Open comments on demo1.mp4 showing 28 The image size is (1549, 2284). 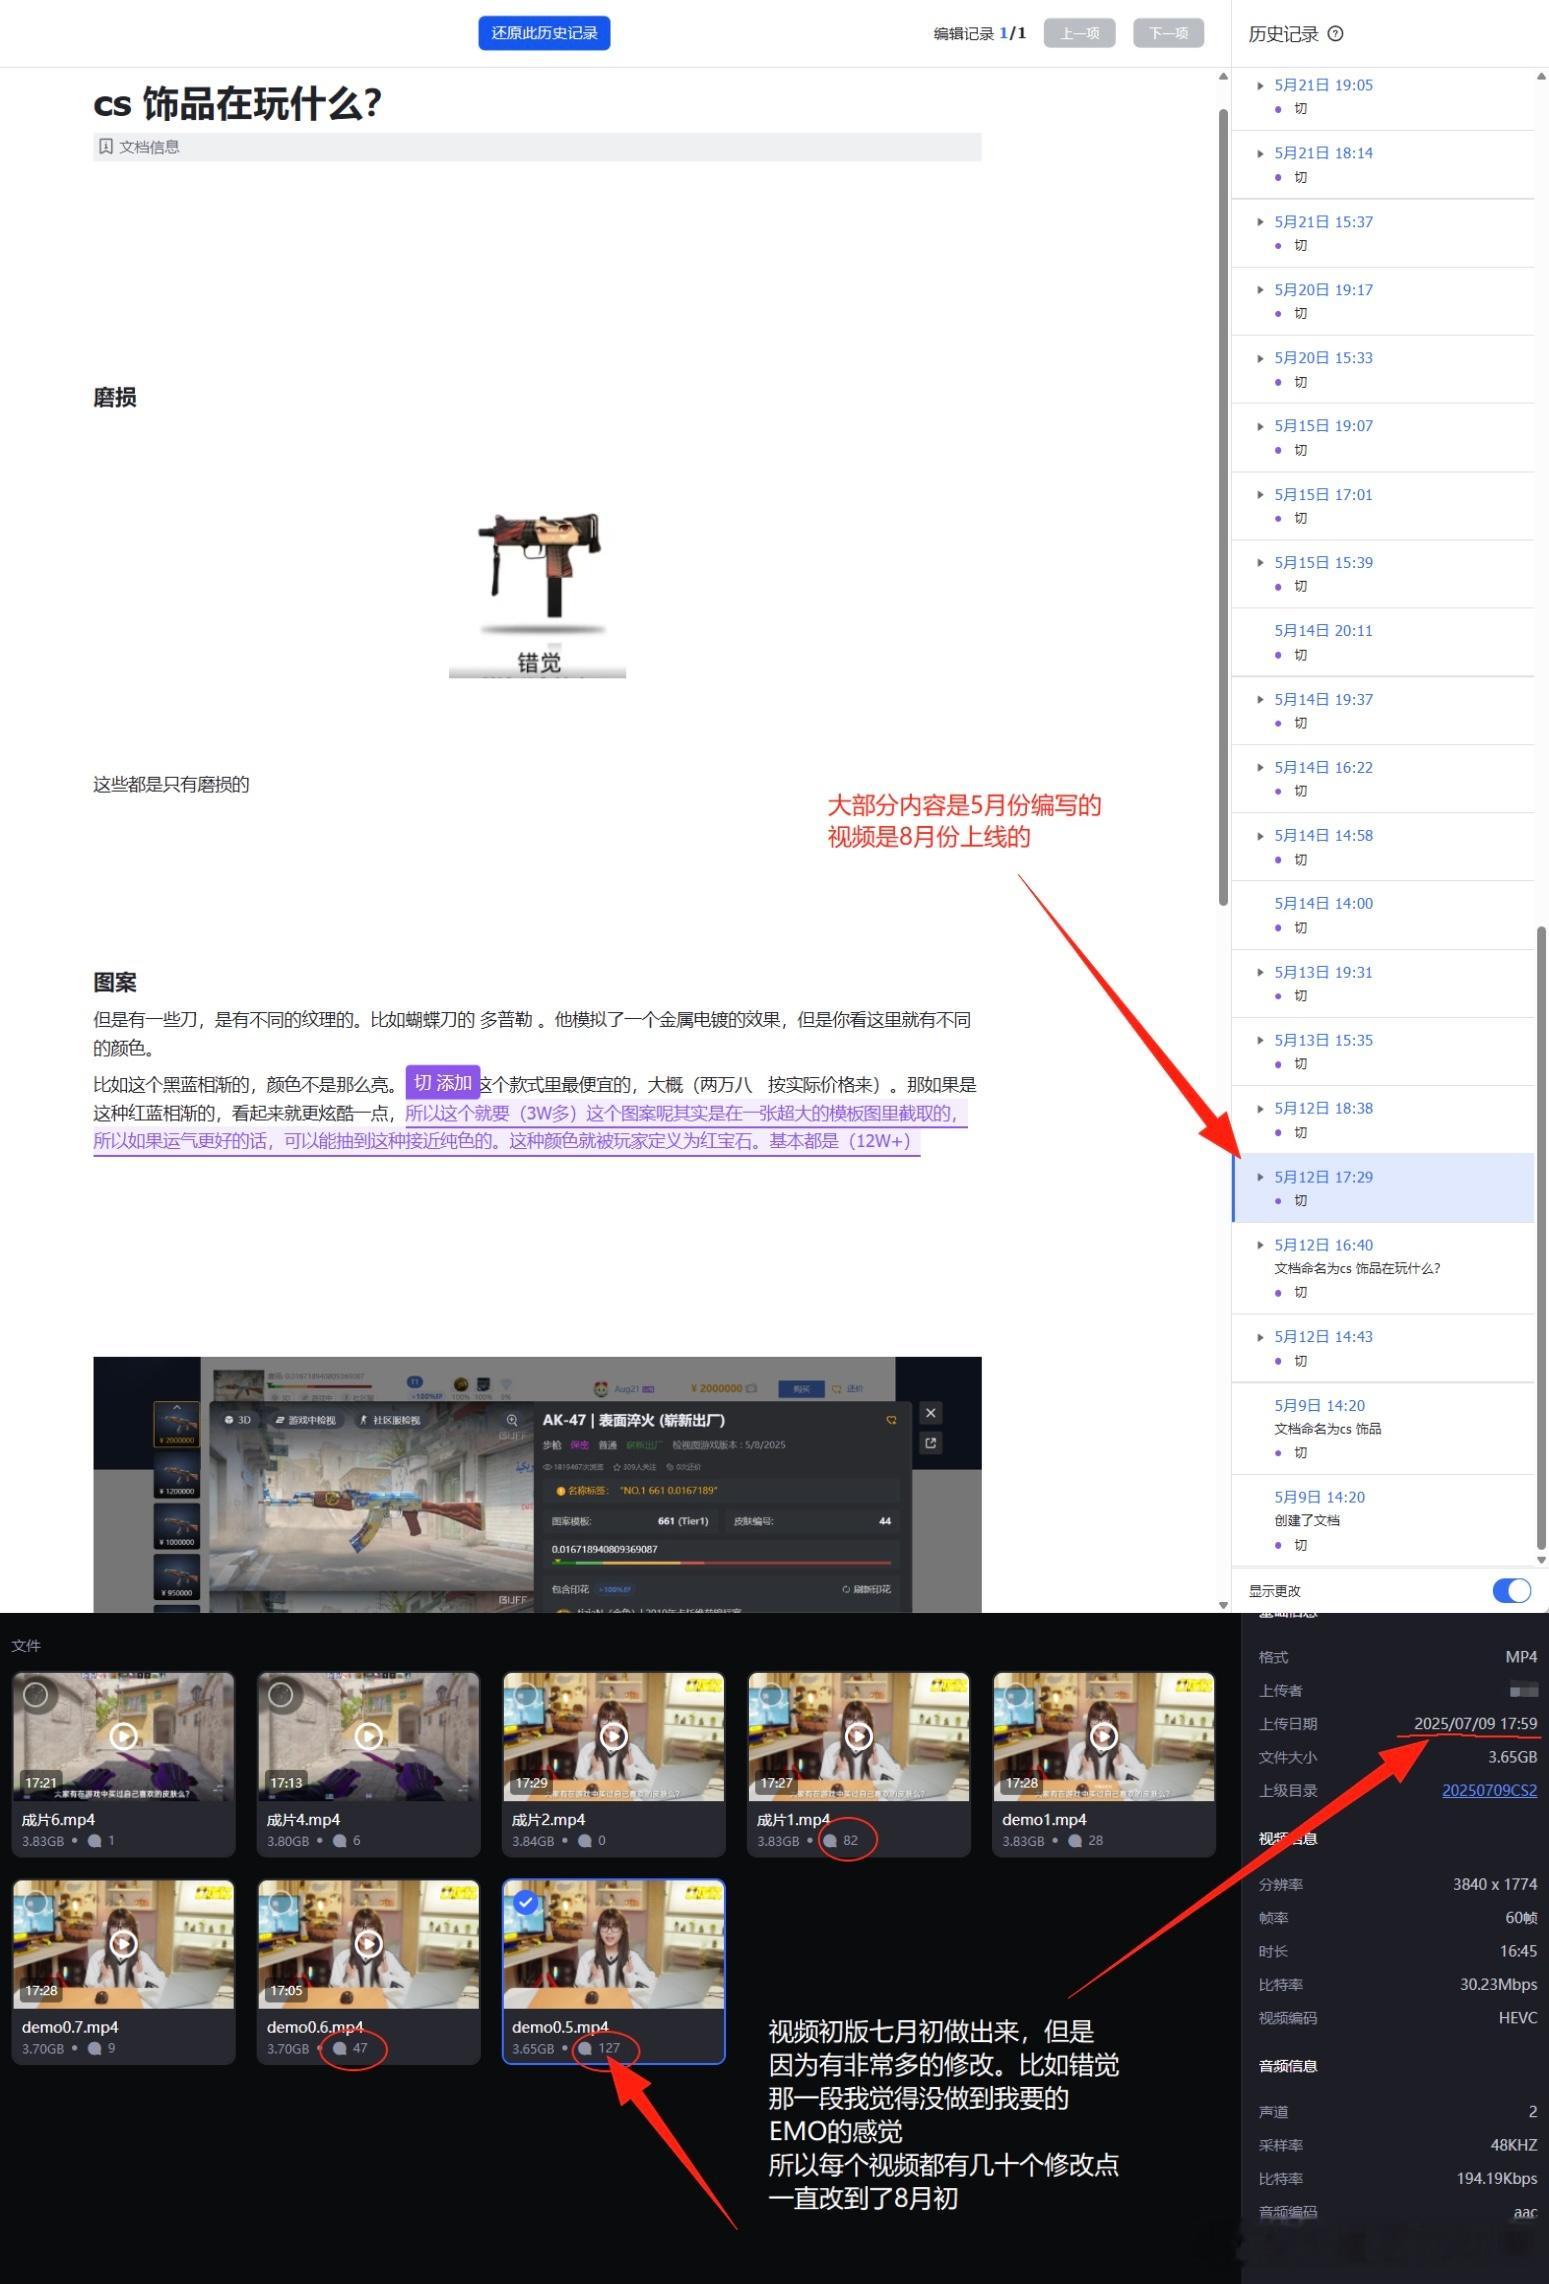(x=1085, y=1840)
